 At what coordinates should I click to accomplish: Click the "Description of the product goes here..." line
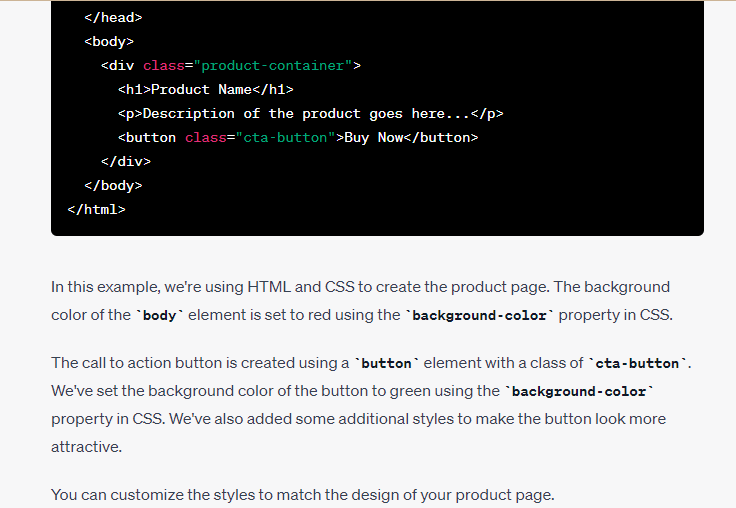[310, 114]
